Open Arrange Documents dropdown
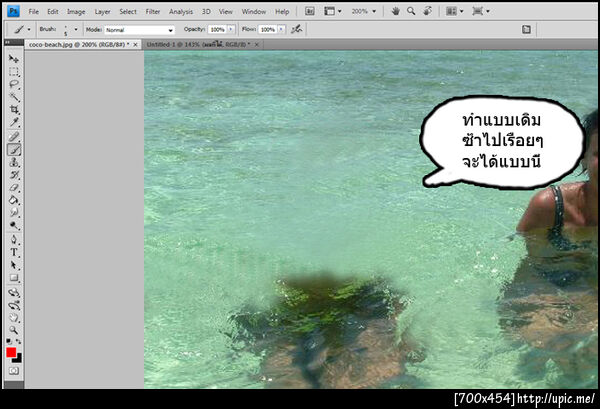 tap(455, 11)
